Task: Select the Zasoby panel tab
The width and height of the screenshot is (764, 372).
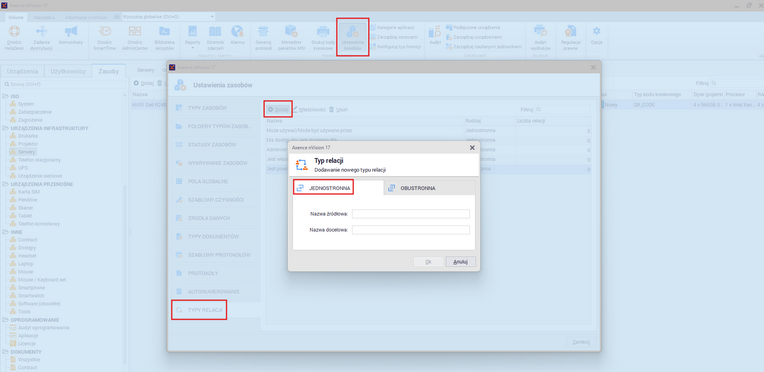Action: click(x=109, y=71)
